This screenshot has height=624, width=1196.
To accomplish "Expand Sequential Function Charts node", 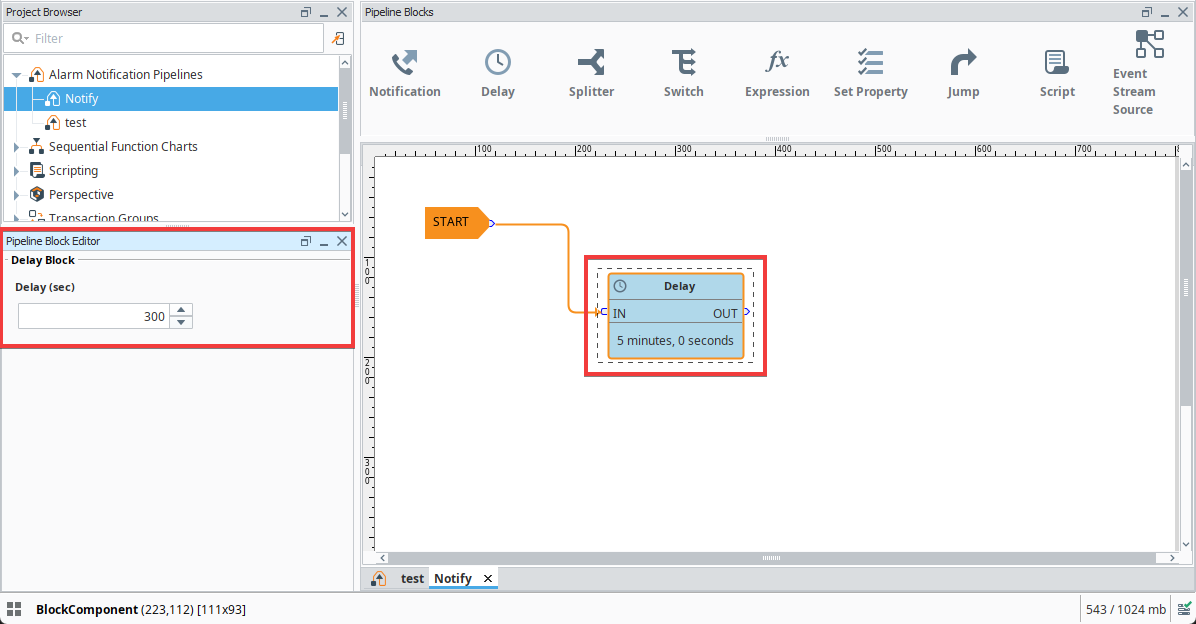I will point(17,146).
